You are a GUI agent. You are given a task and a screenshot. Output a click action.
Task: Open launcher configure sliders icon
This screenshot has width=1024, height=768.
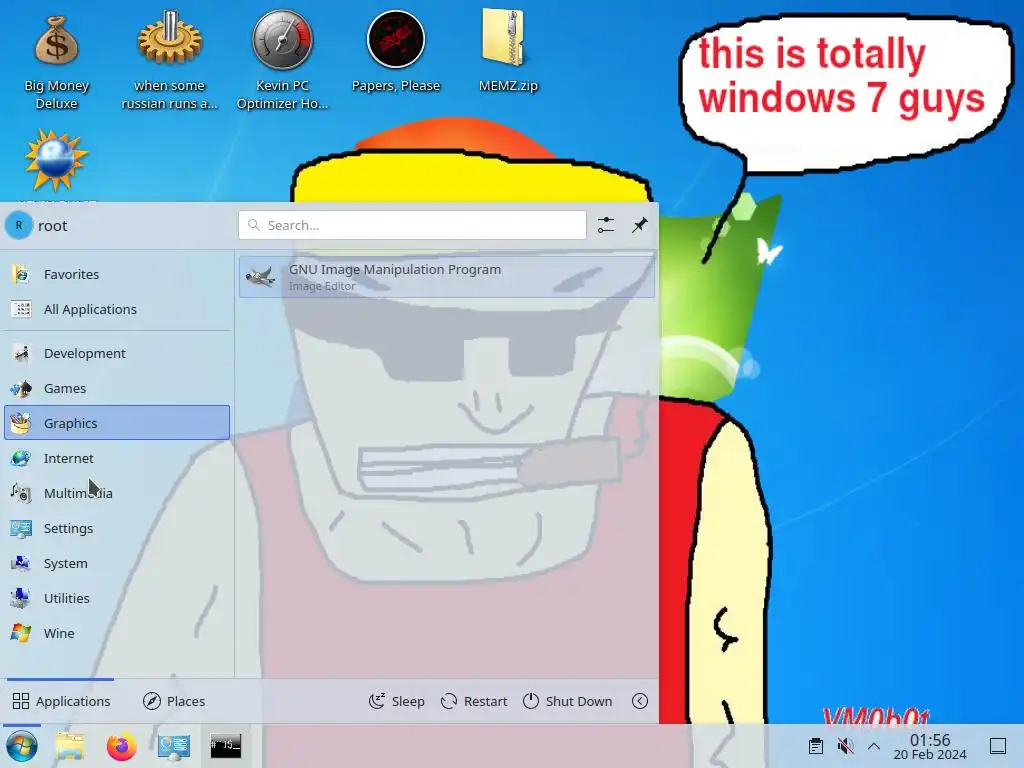tap(606, 225)
